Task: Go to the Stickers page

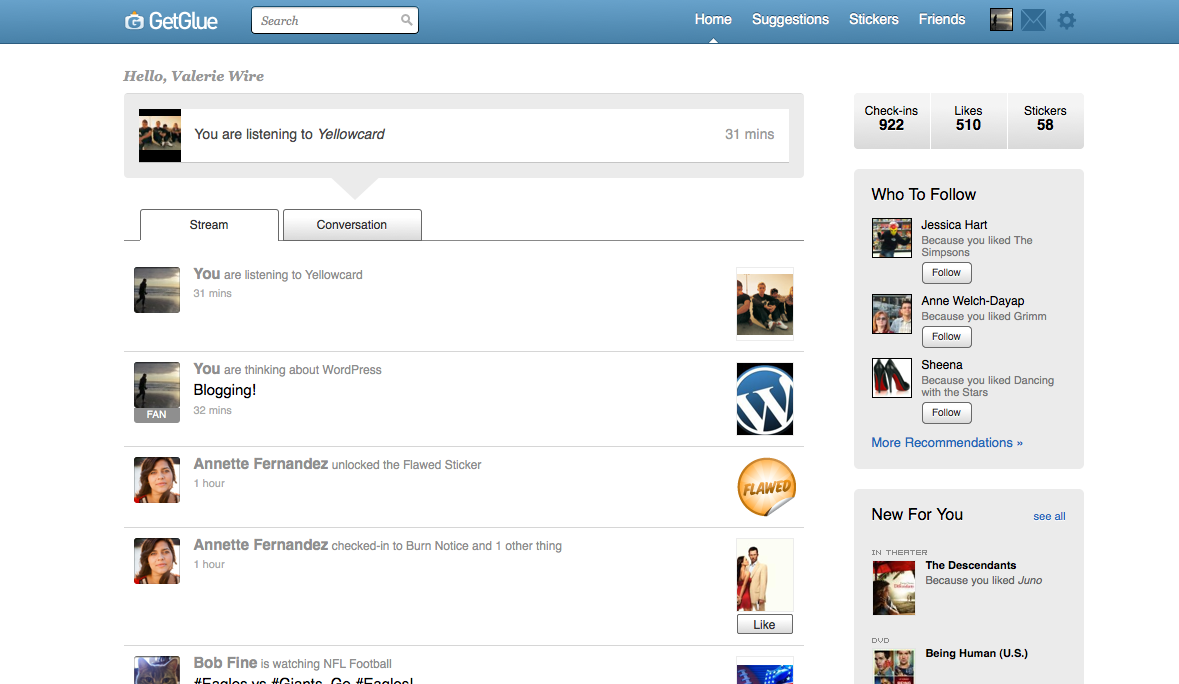Action: [x=873, y=20]
